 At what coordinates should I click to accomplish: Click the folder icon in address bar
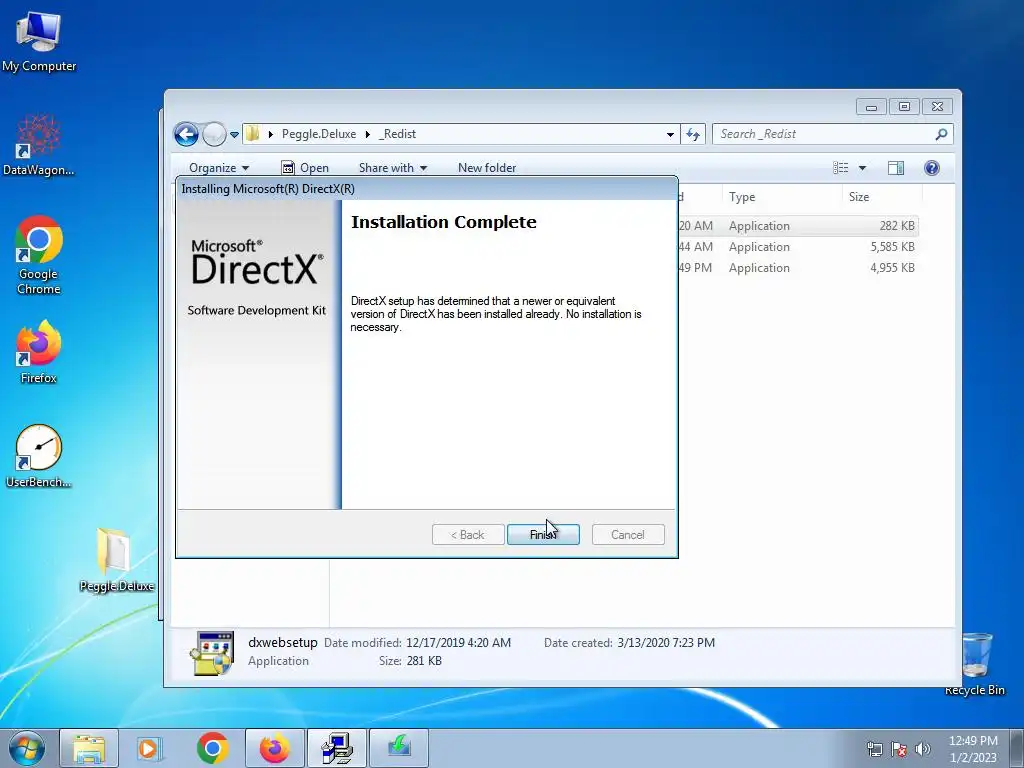tap(253, 134)
